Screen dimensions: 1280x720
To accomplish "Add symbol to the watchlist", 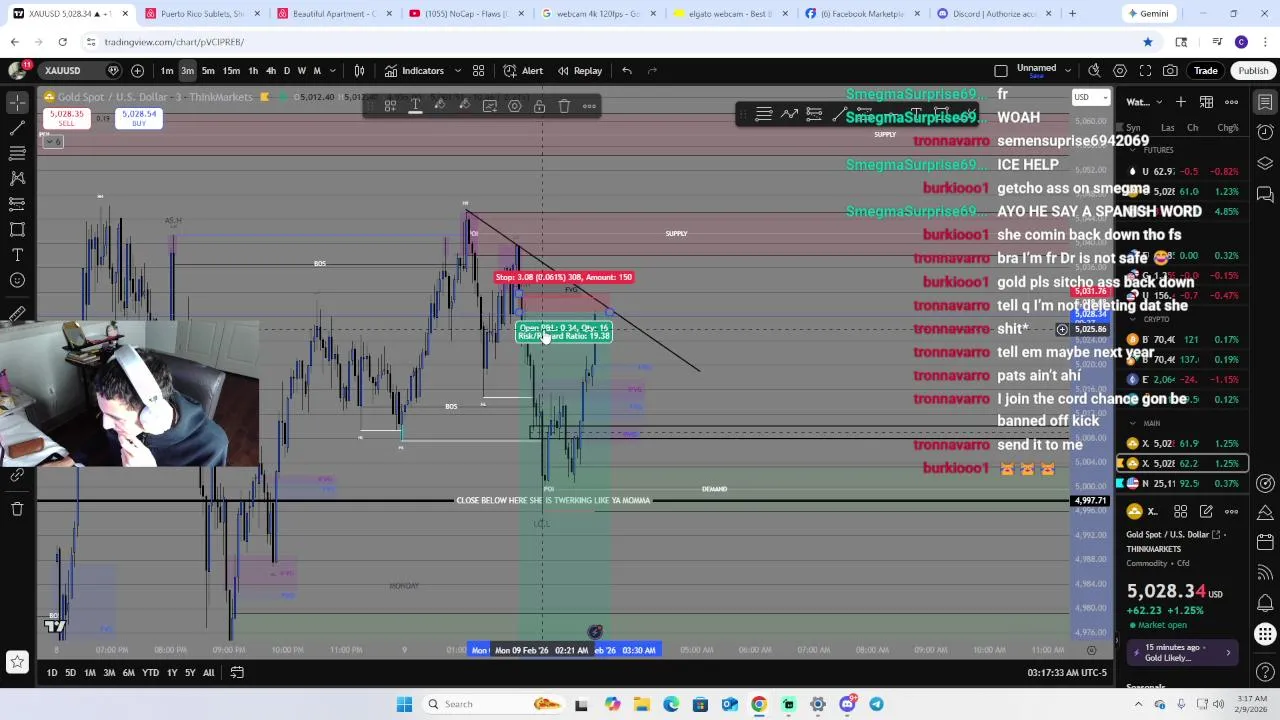I will click(x=1181, y=102).
